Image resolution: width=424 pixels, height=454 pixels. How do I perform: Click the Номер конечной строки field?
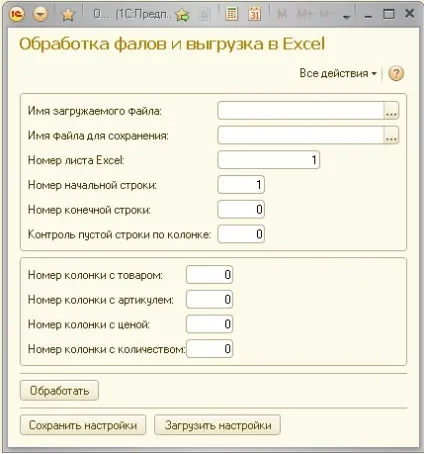[241, 209]
